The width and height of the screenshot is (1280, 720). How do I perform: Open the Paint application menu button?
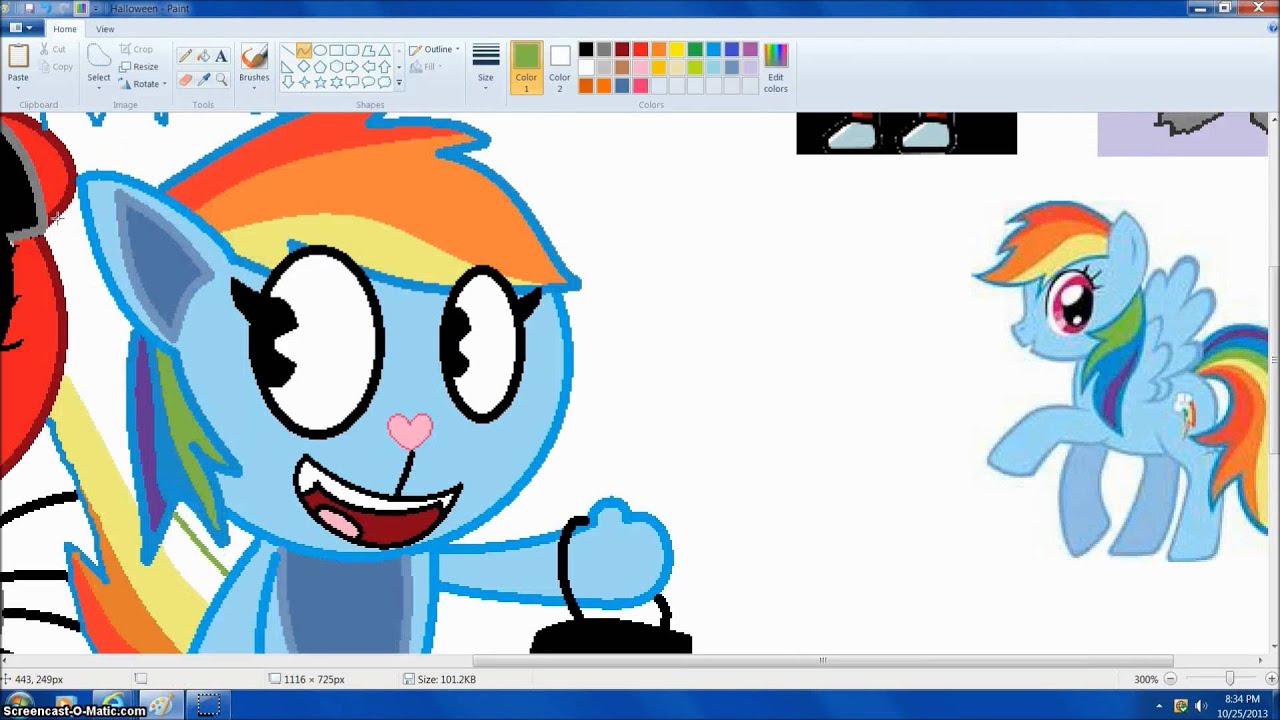(22, 29)
